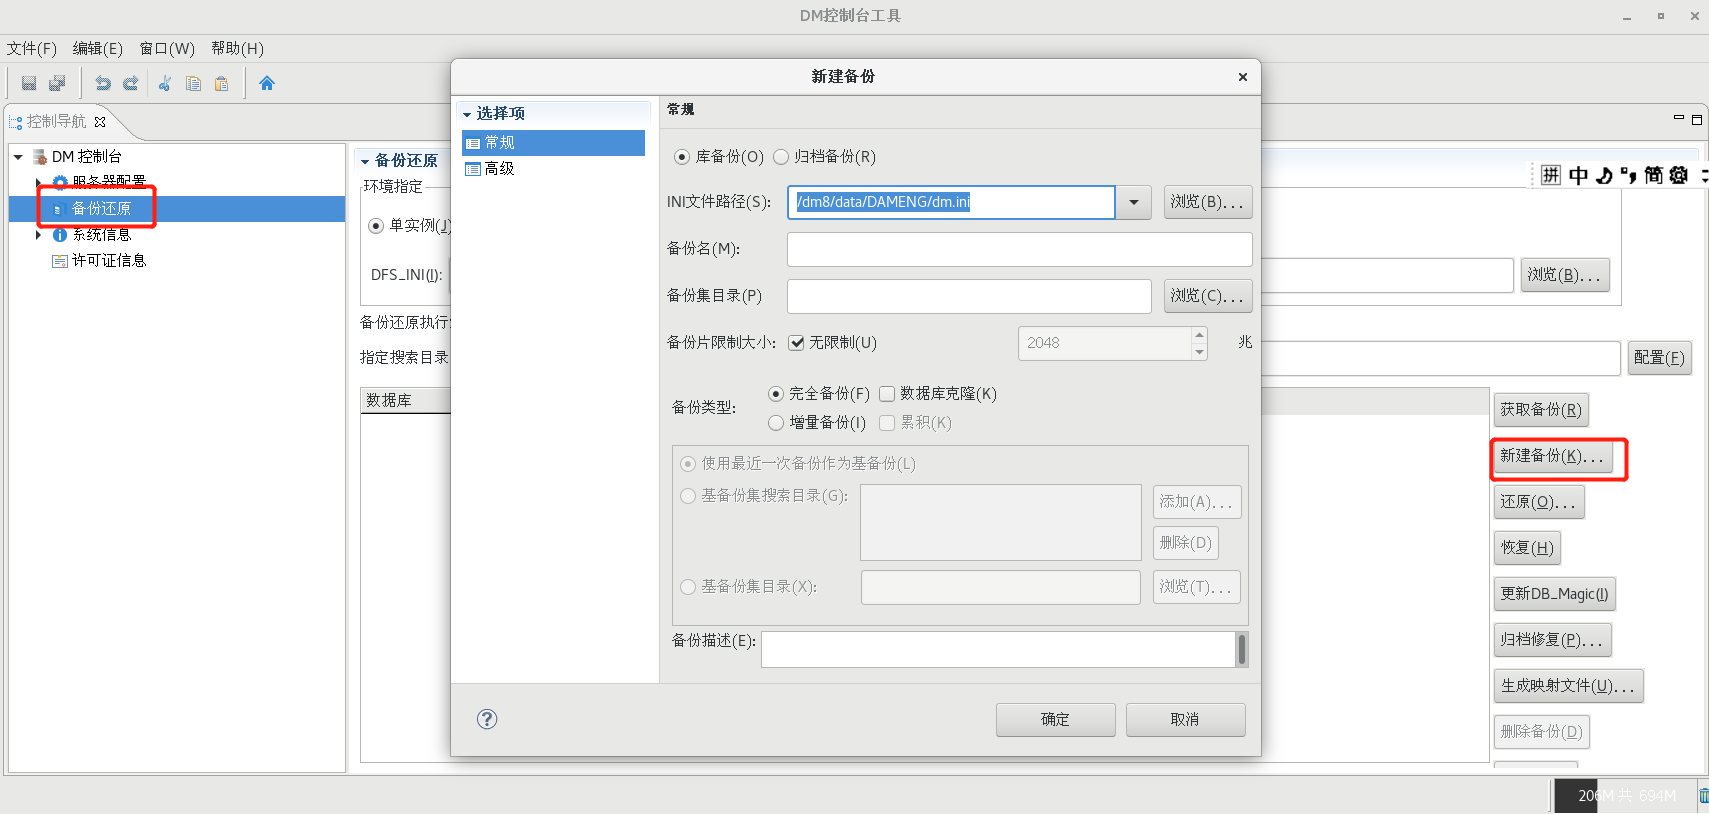The width and height of the screenshot is (1709, 814).
Task: Expand the 服务器配置 tree node arrow
Action: (x=38, y=182)
